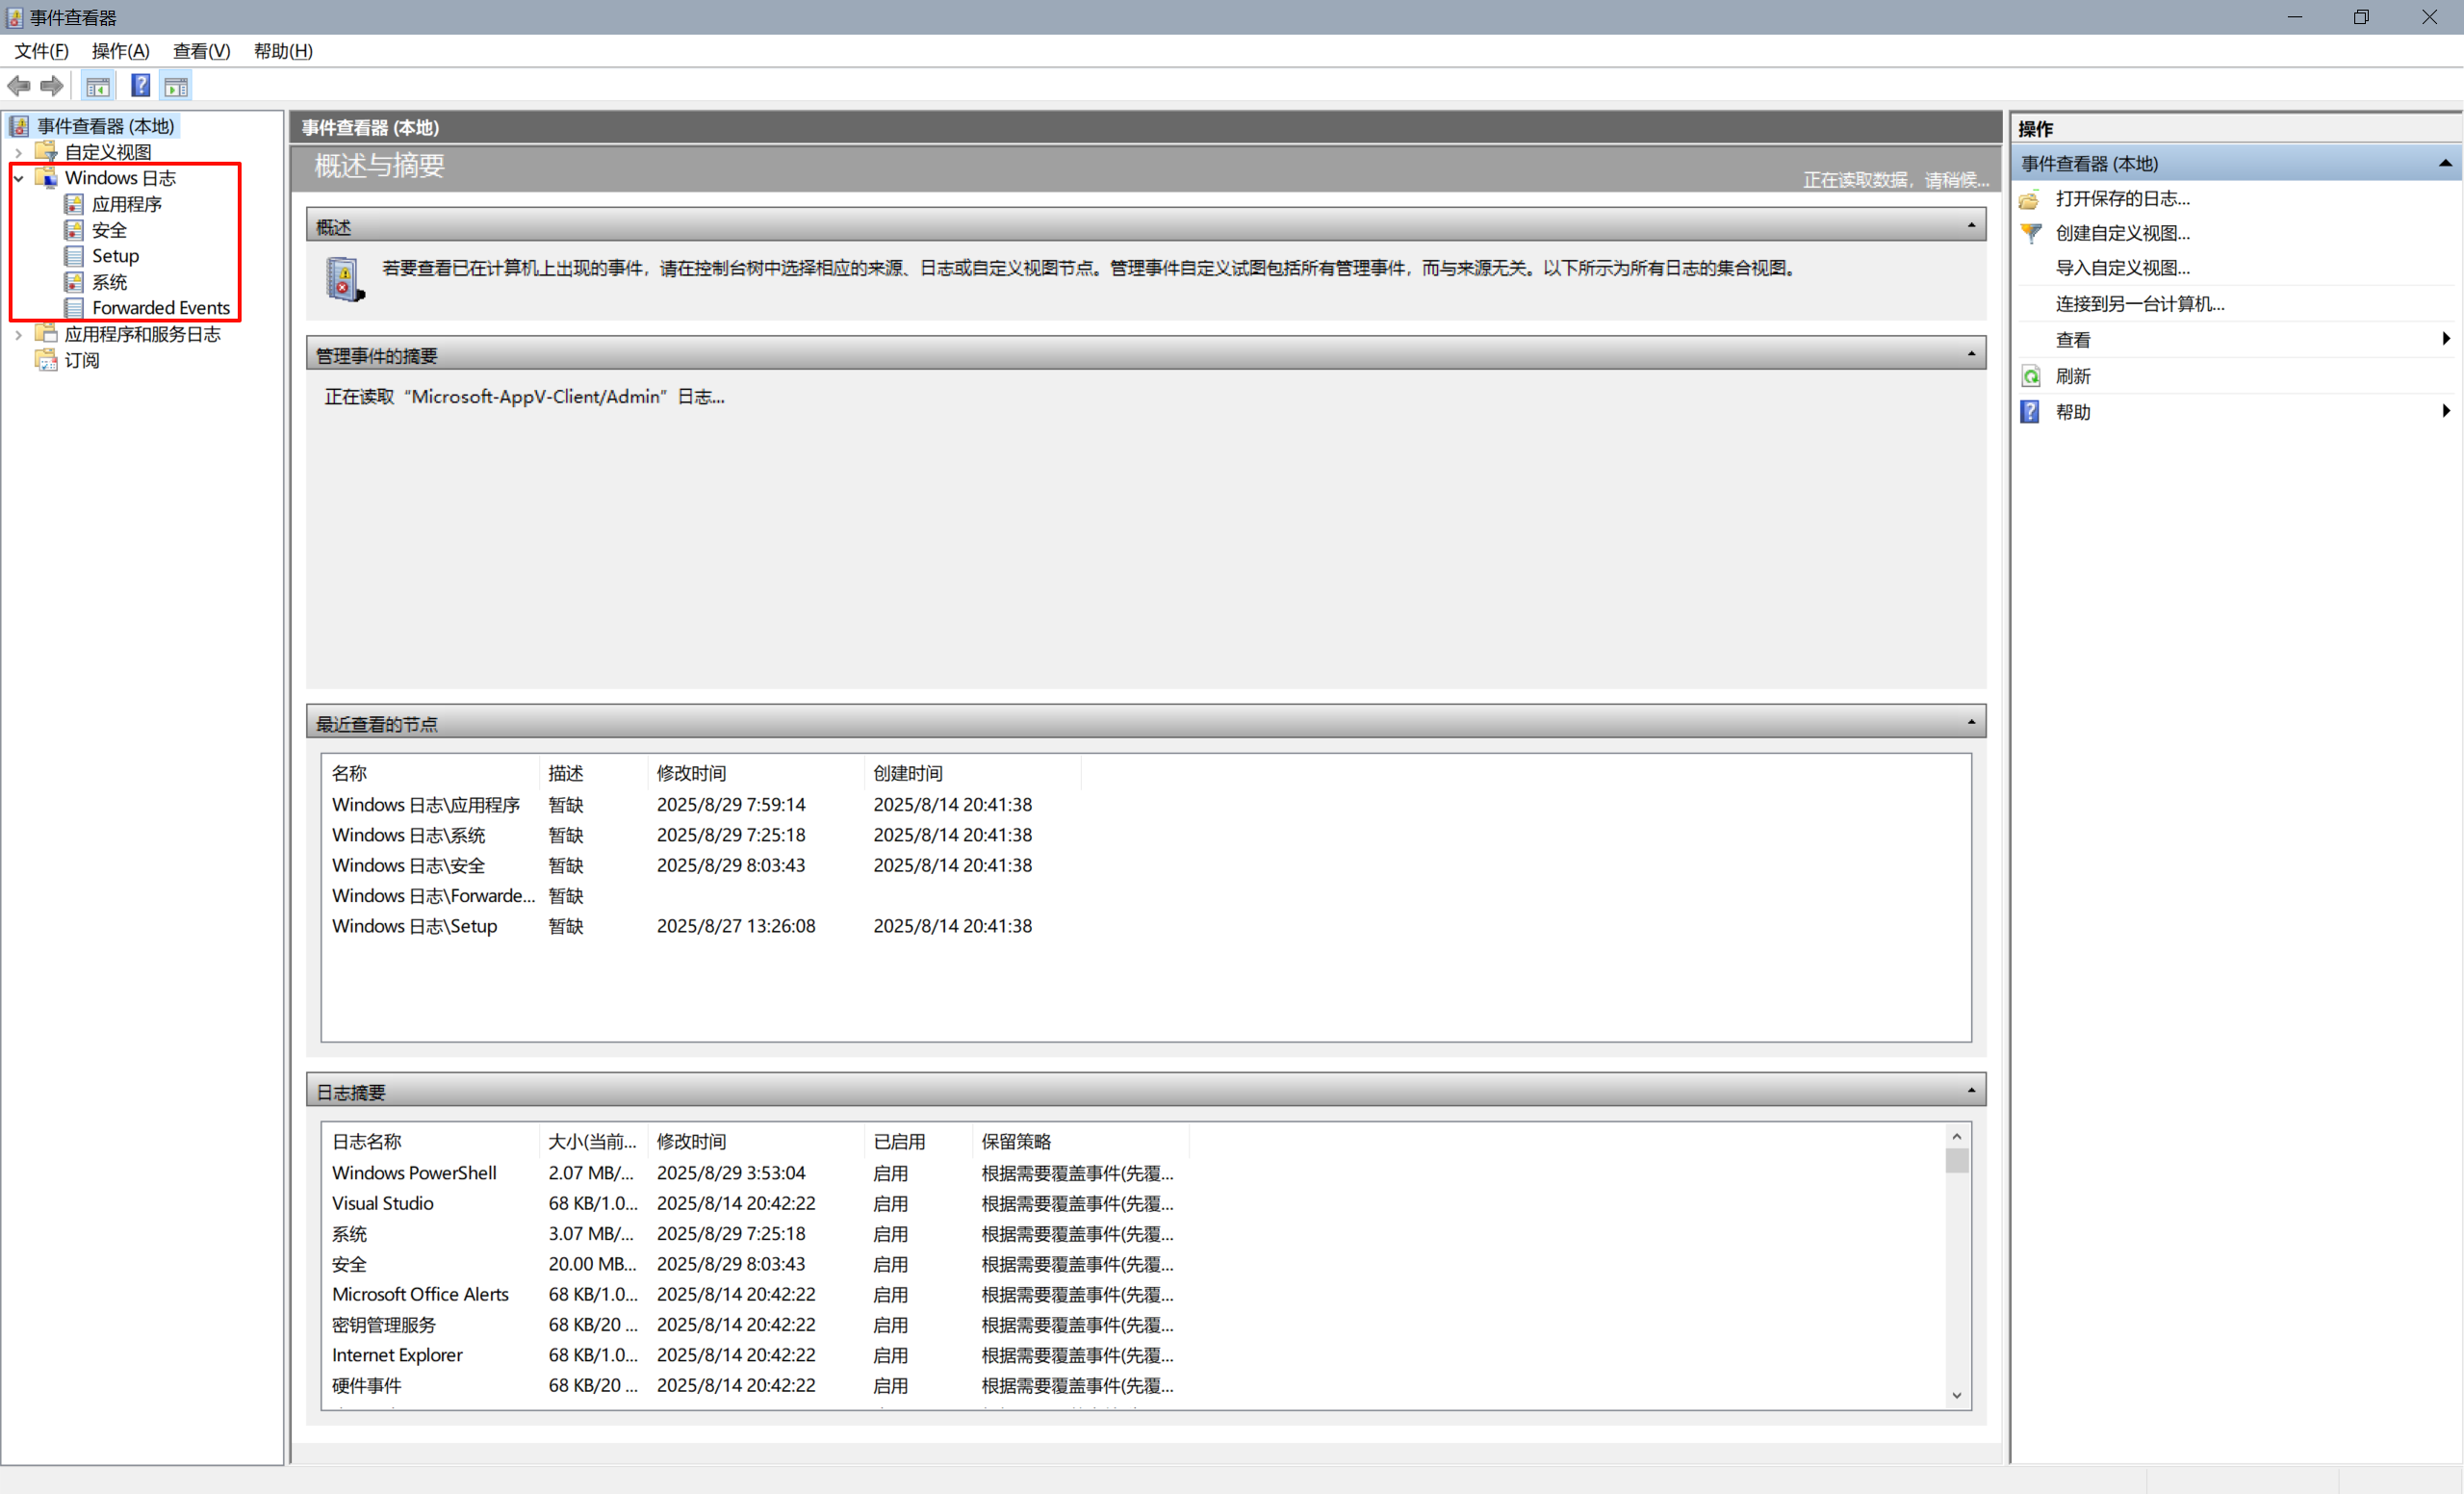Click 连接到另一台计算机 action

(x=2139, y=304)
